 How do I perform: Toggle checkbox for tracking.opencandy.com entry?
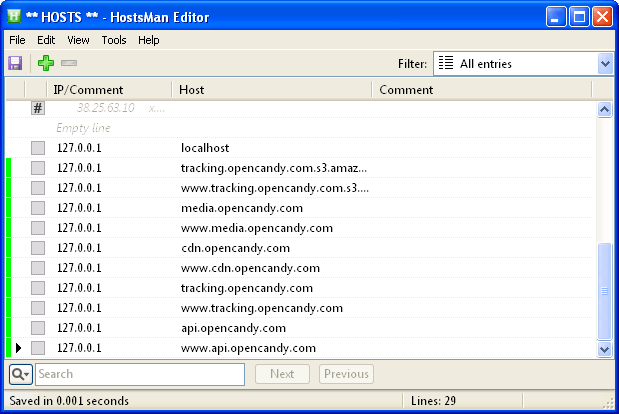[x=38, y=288]
